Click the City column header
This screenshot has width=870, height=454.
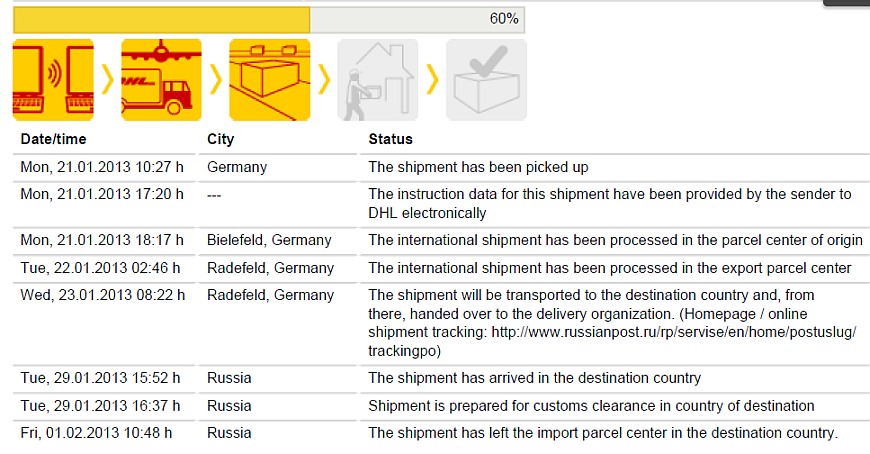click(220, 139)
